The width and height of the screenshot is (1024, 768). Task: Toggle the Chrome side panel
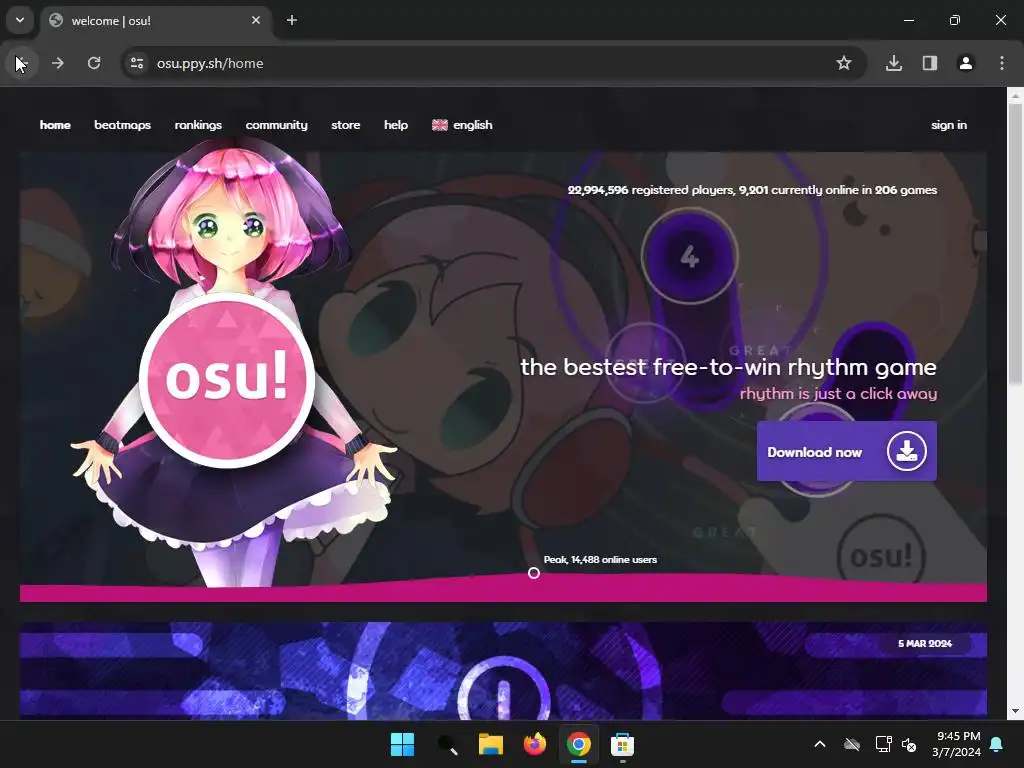tap(929, 63)
